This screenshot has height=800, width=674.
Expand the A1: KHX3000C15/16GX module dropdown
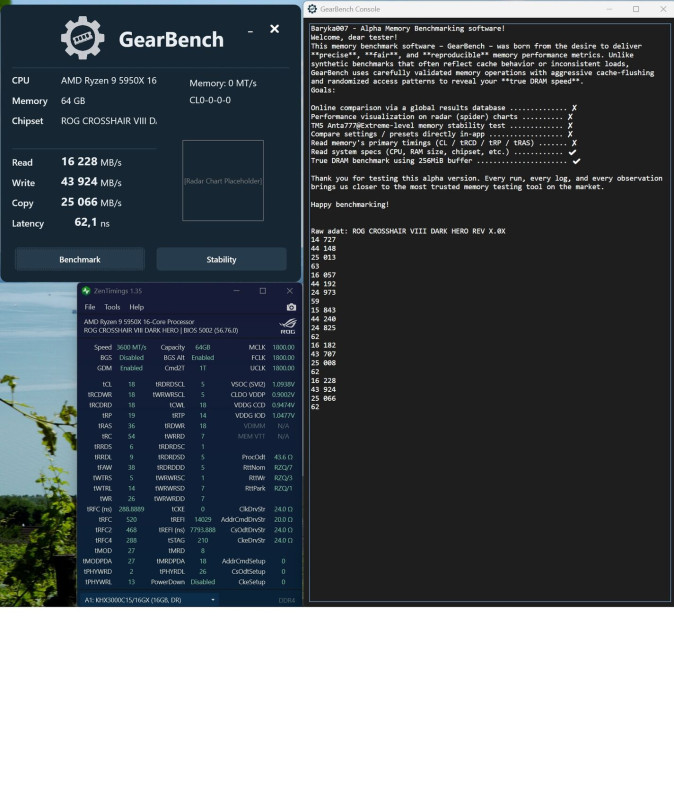tap(149, 600)
